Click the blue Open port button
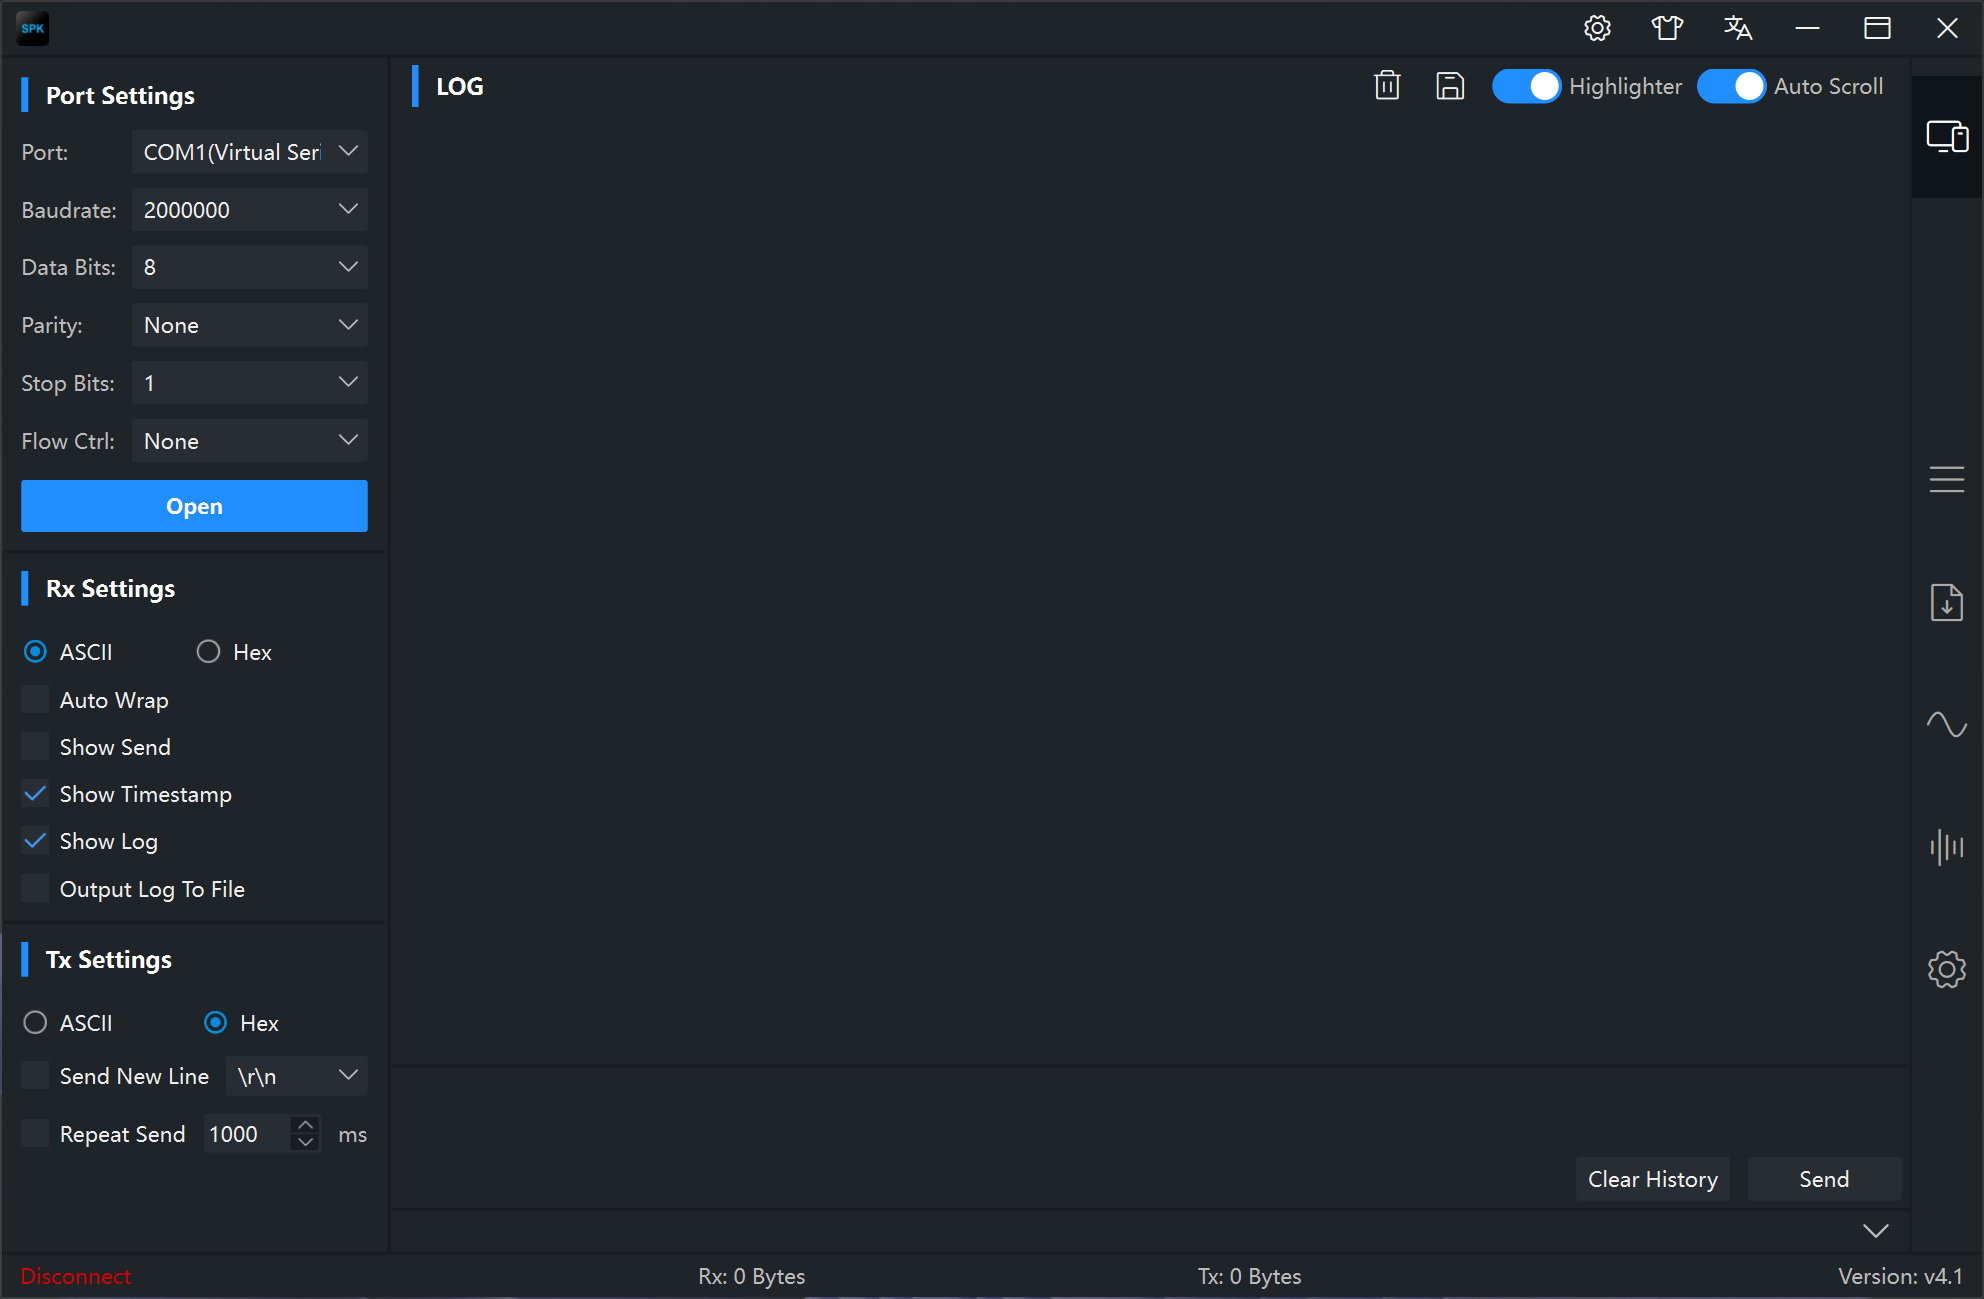 click(x=194, y=506)
